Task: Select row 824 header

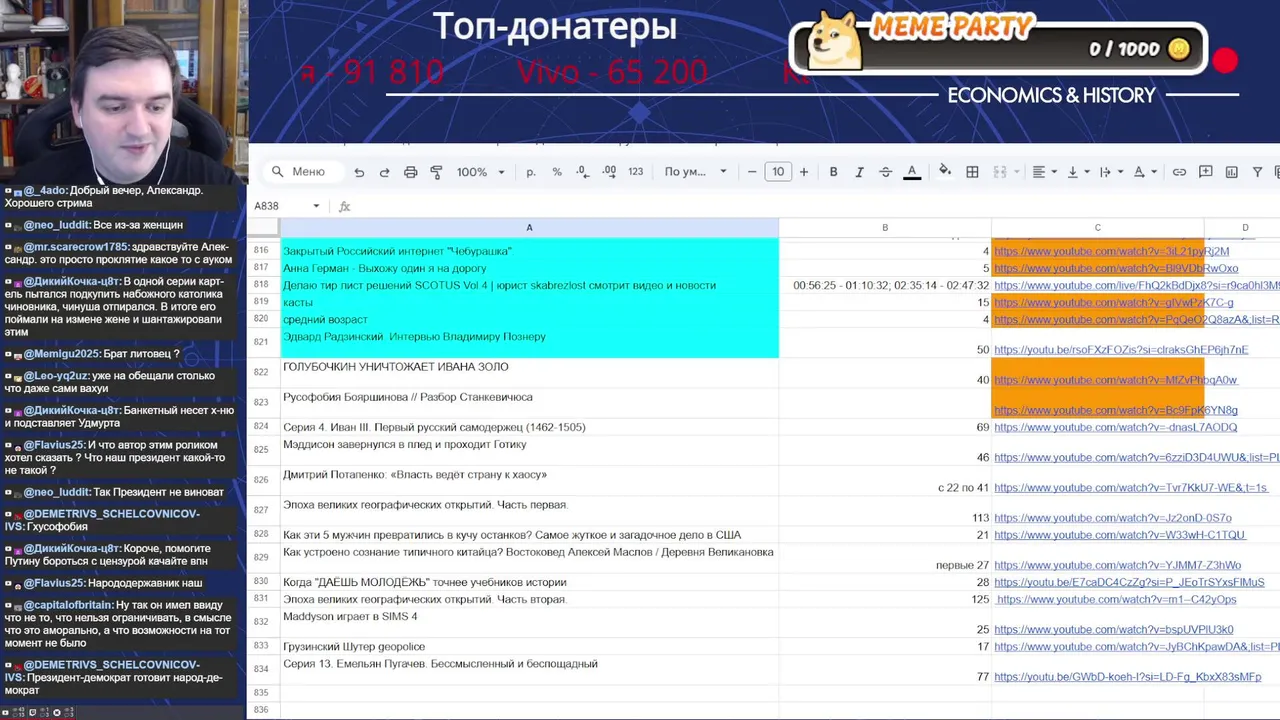Action: coord(262,427)
